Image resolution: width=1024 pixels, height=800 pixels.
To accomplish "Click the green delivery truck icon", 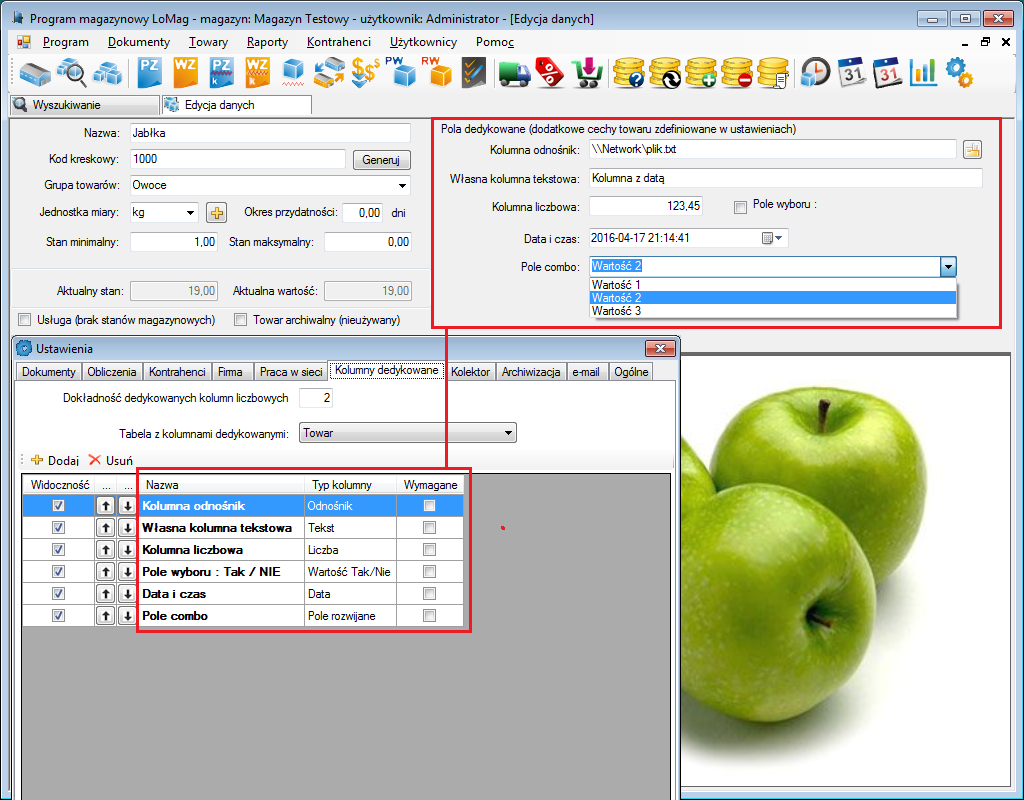I will (514, 72).
